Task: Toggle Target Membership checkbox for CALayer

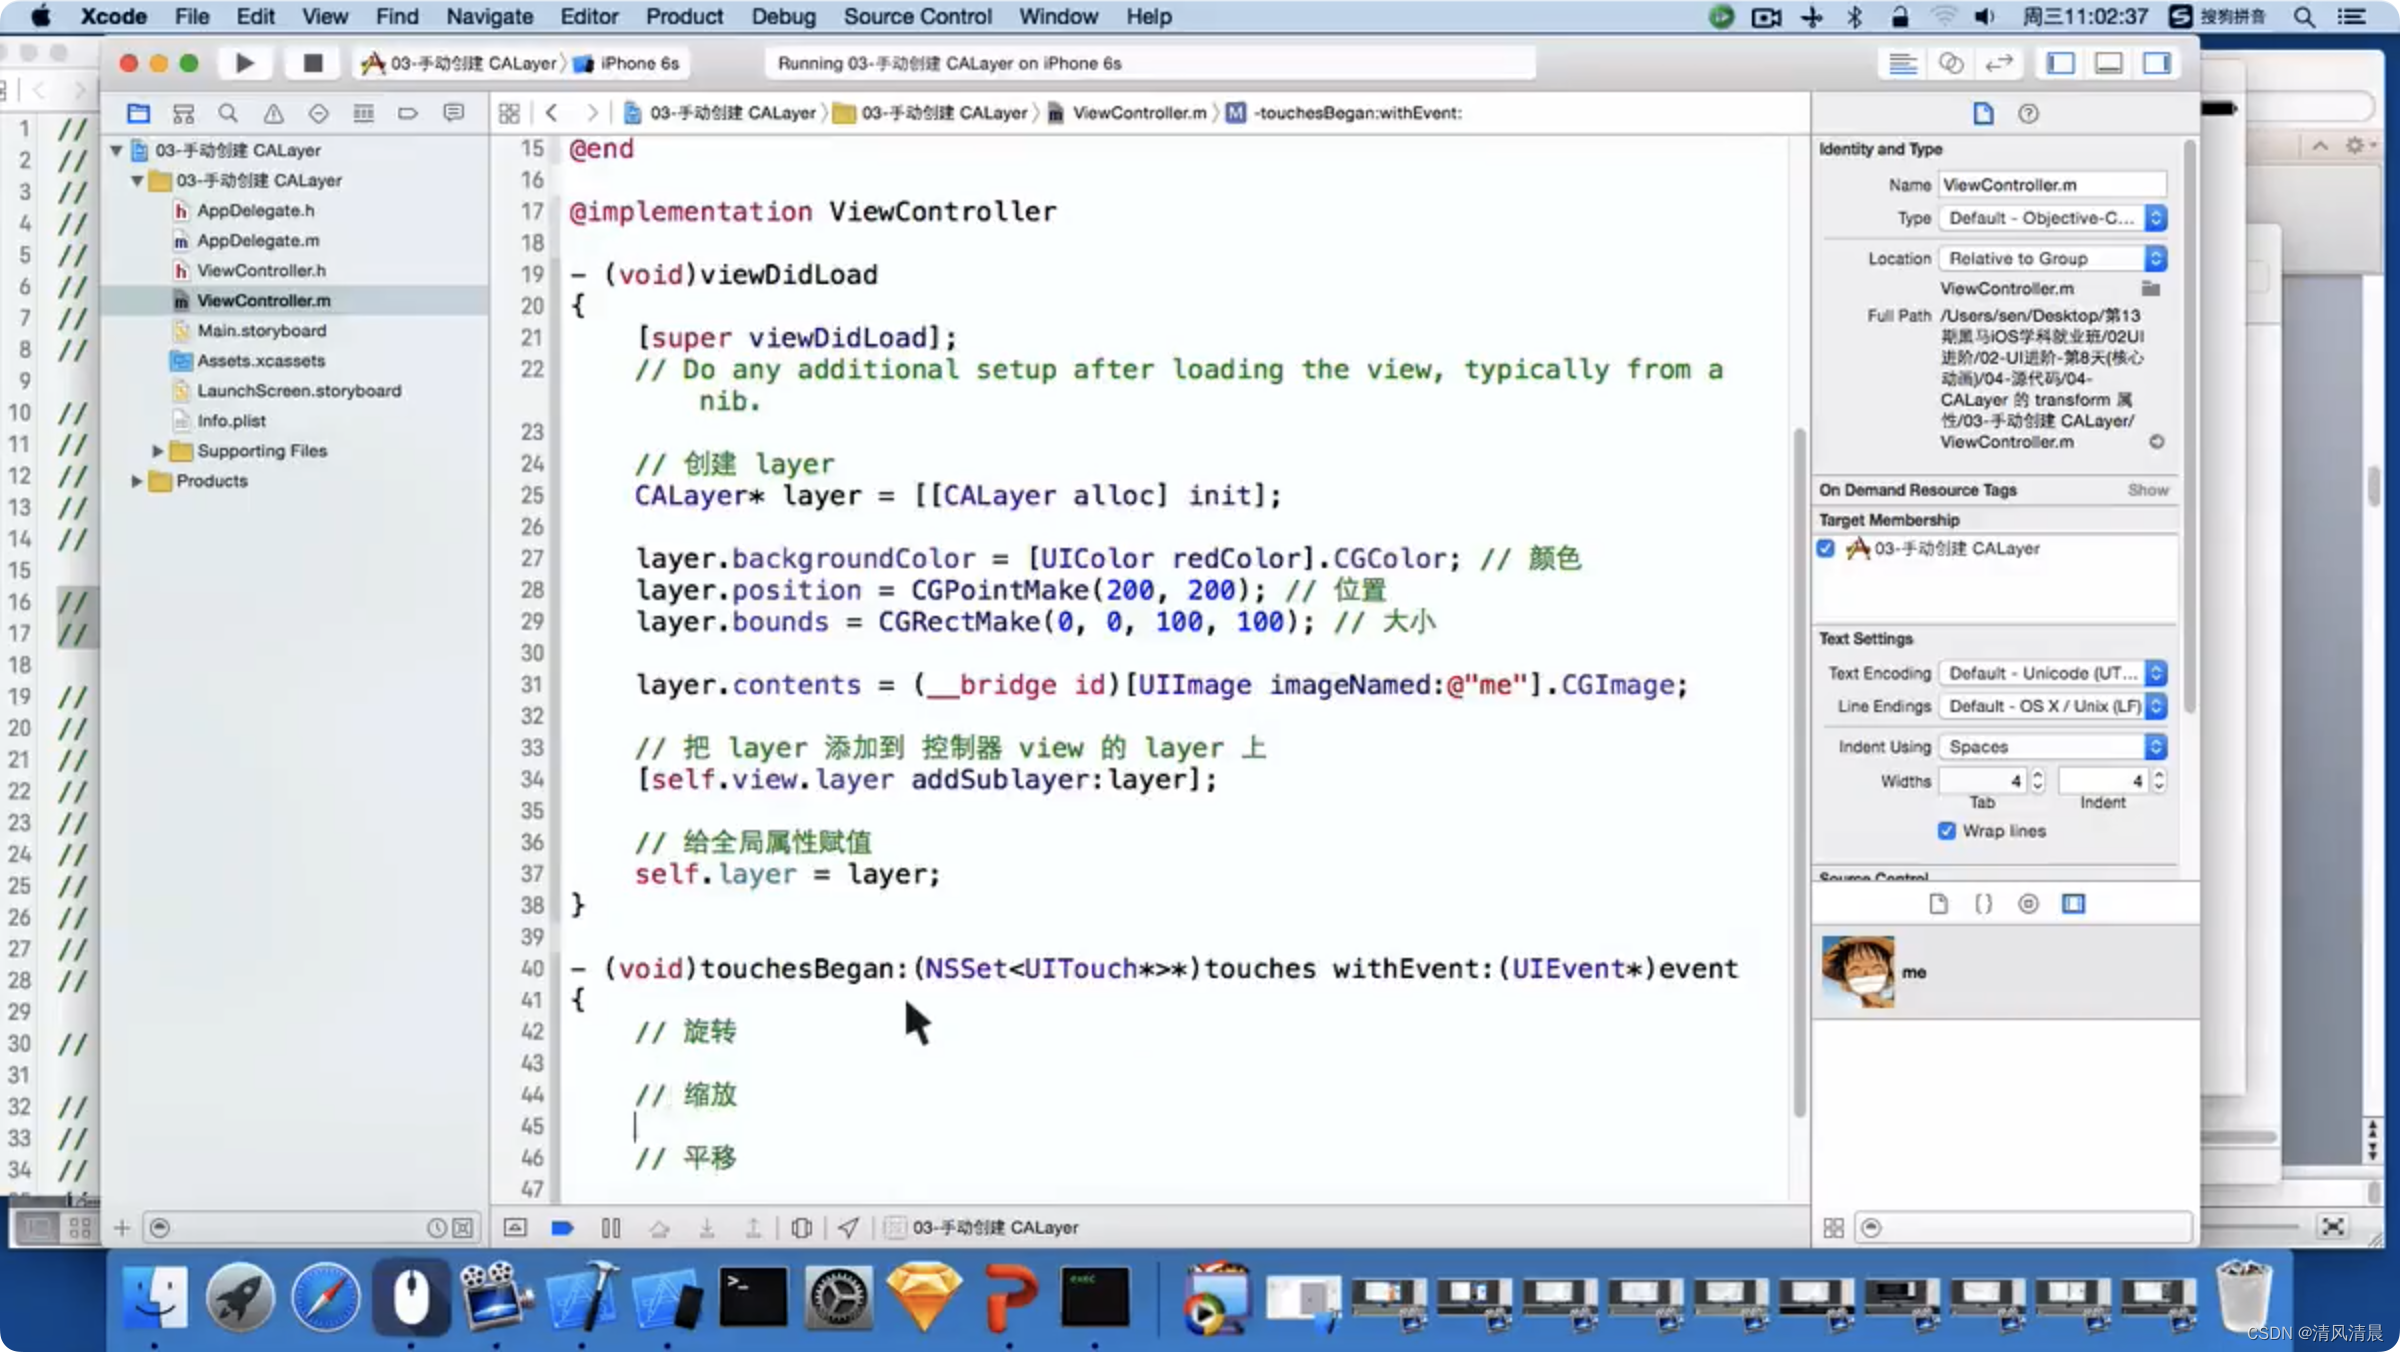Action: (1825, 547)
